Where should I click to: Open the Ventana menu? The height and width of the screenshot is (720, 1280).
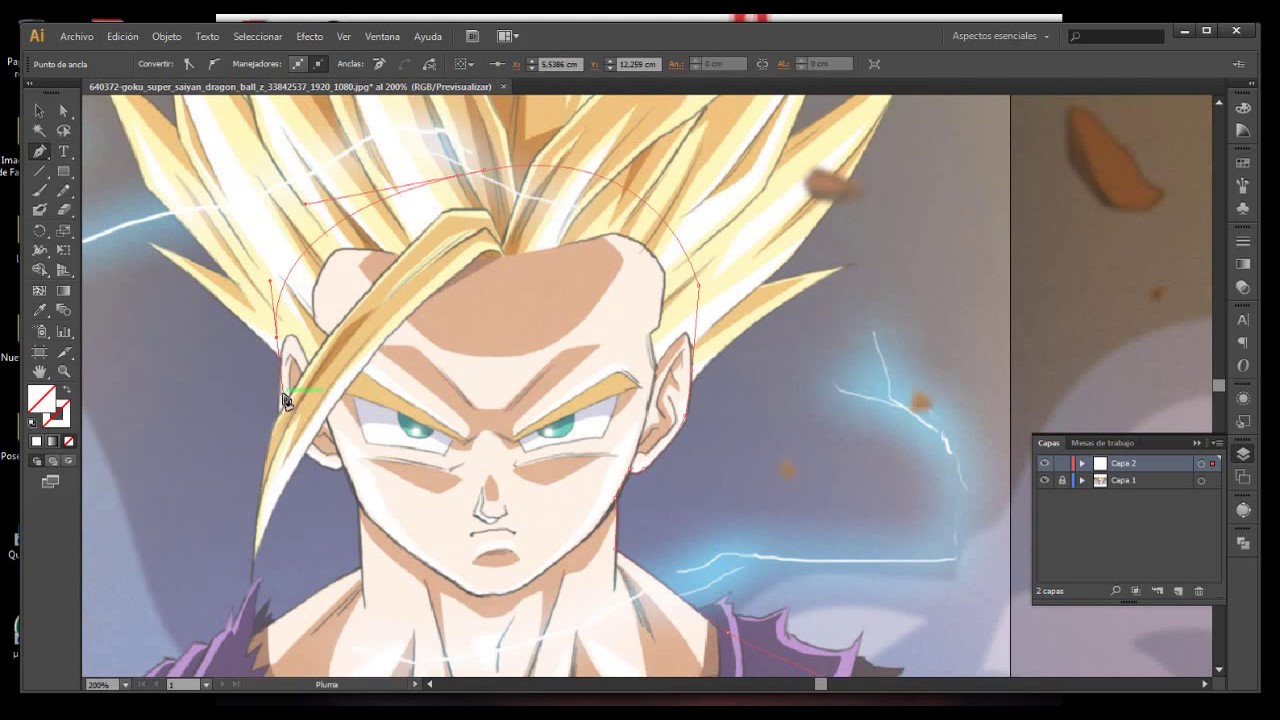click(x=382, y=36)
